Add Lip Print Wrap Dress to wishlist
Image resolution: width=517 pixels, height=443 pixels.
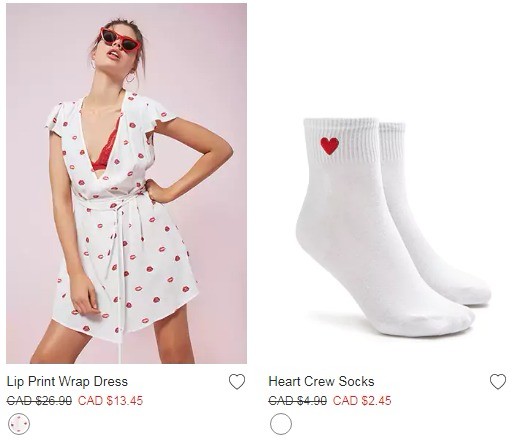pos(237,382)
